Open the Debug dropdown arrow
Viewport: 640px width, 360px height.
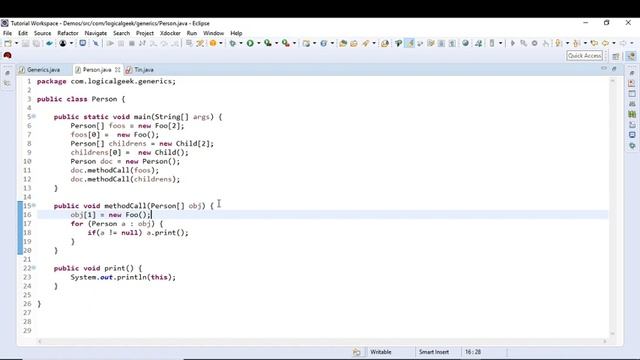coord(241,43)
